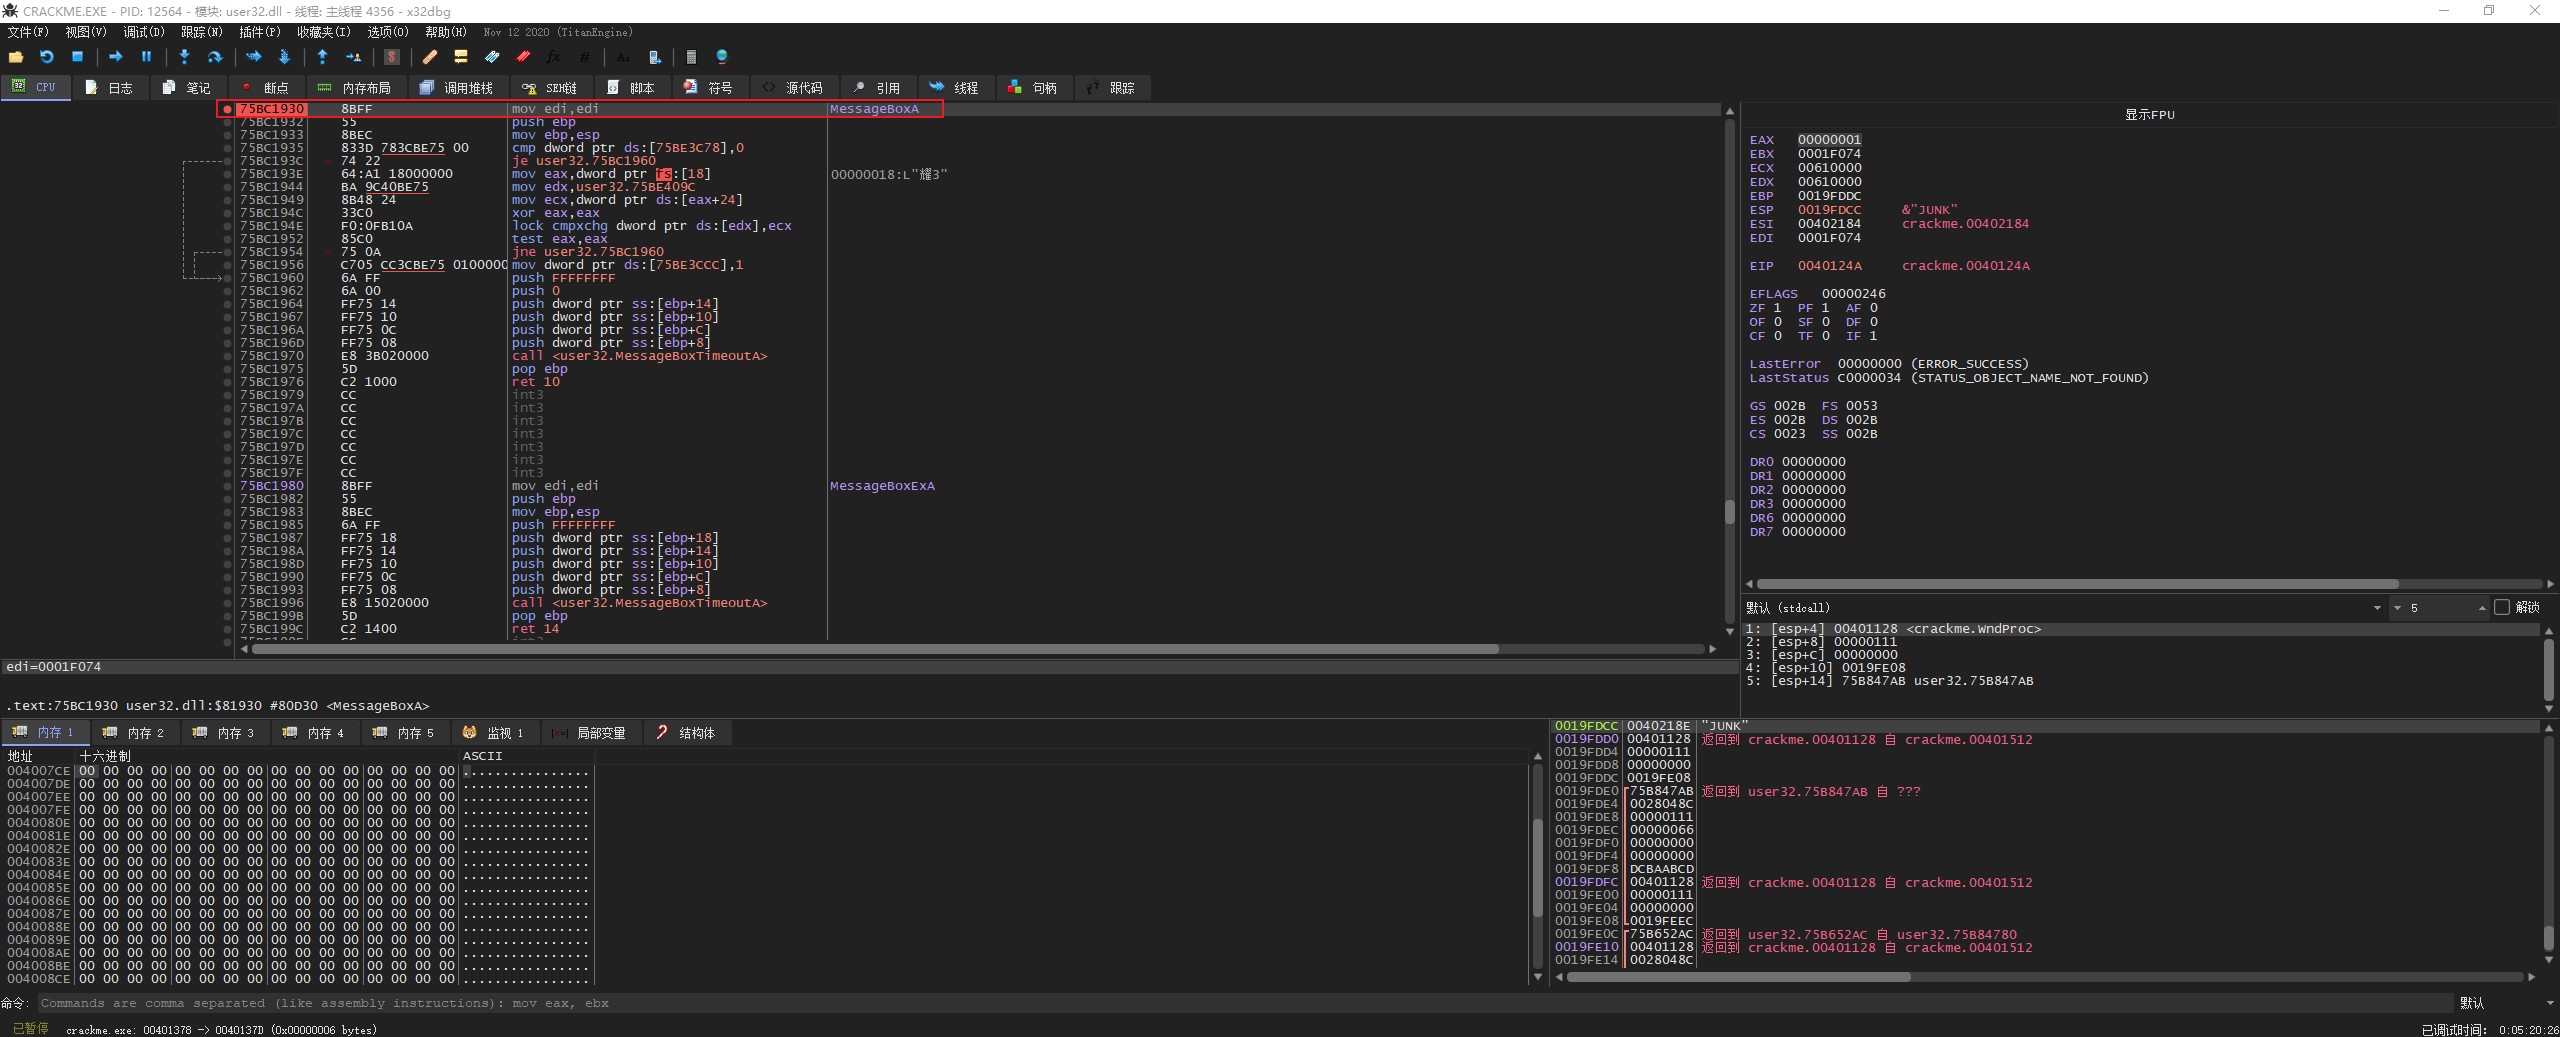Toggle the 解锁 checkbox in arguments panel

[2502, 607]
